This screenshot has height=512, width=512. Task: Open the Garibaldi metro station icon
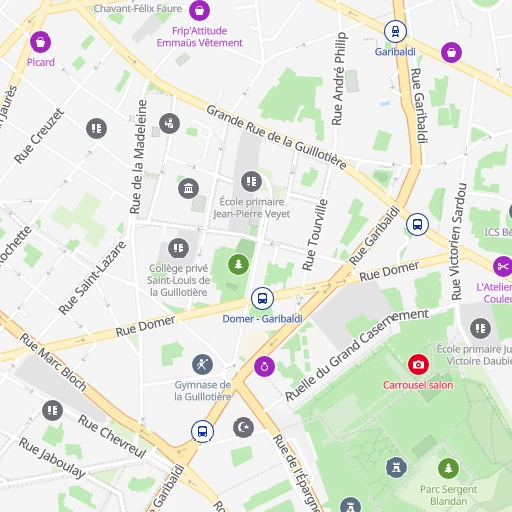coord(395,31)
